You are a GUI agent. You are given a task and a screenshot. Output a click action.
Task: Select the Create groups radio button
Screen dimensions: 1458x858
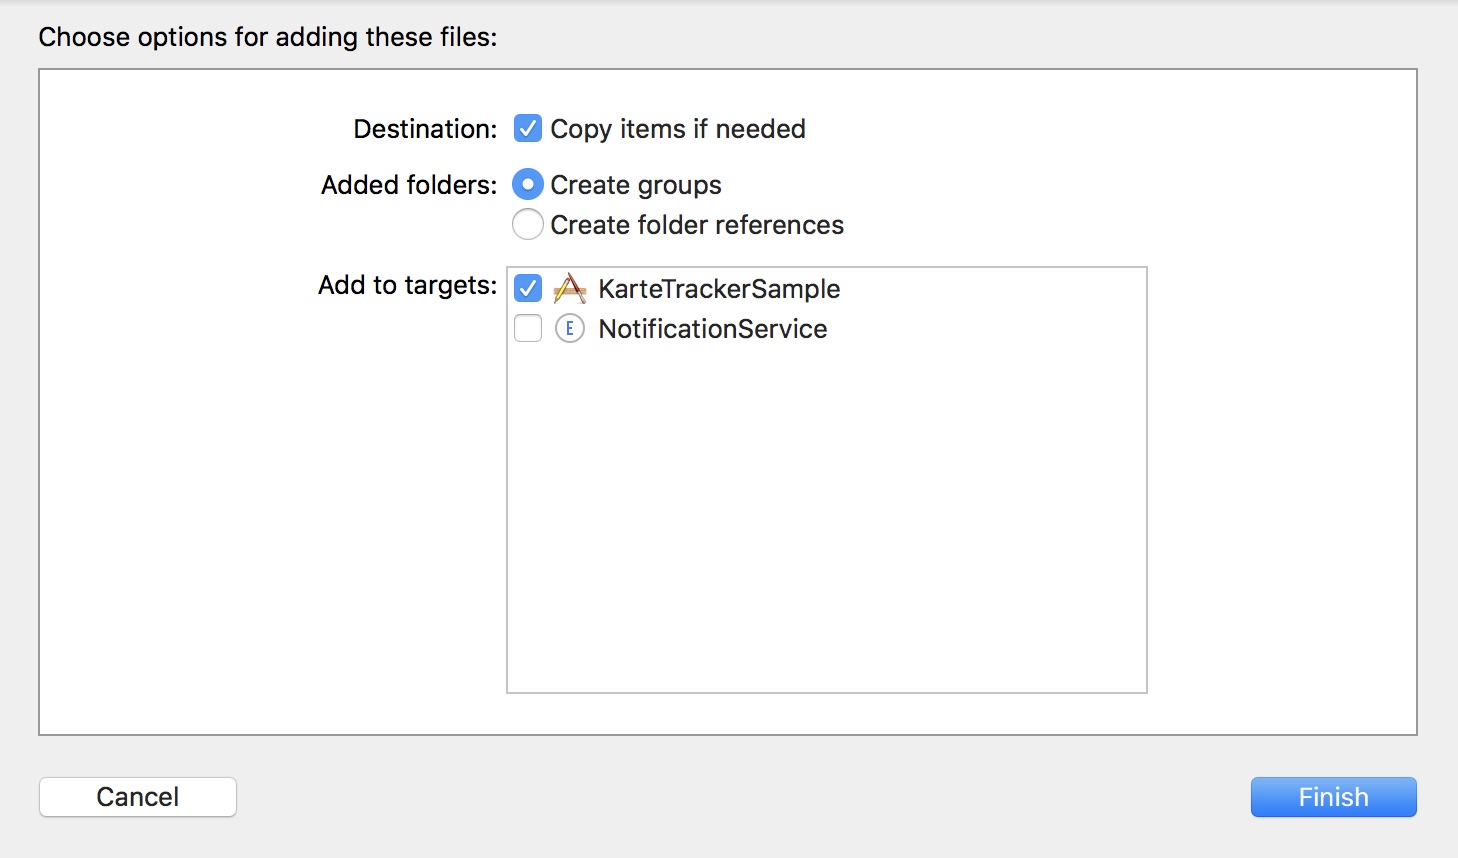528,185
